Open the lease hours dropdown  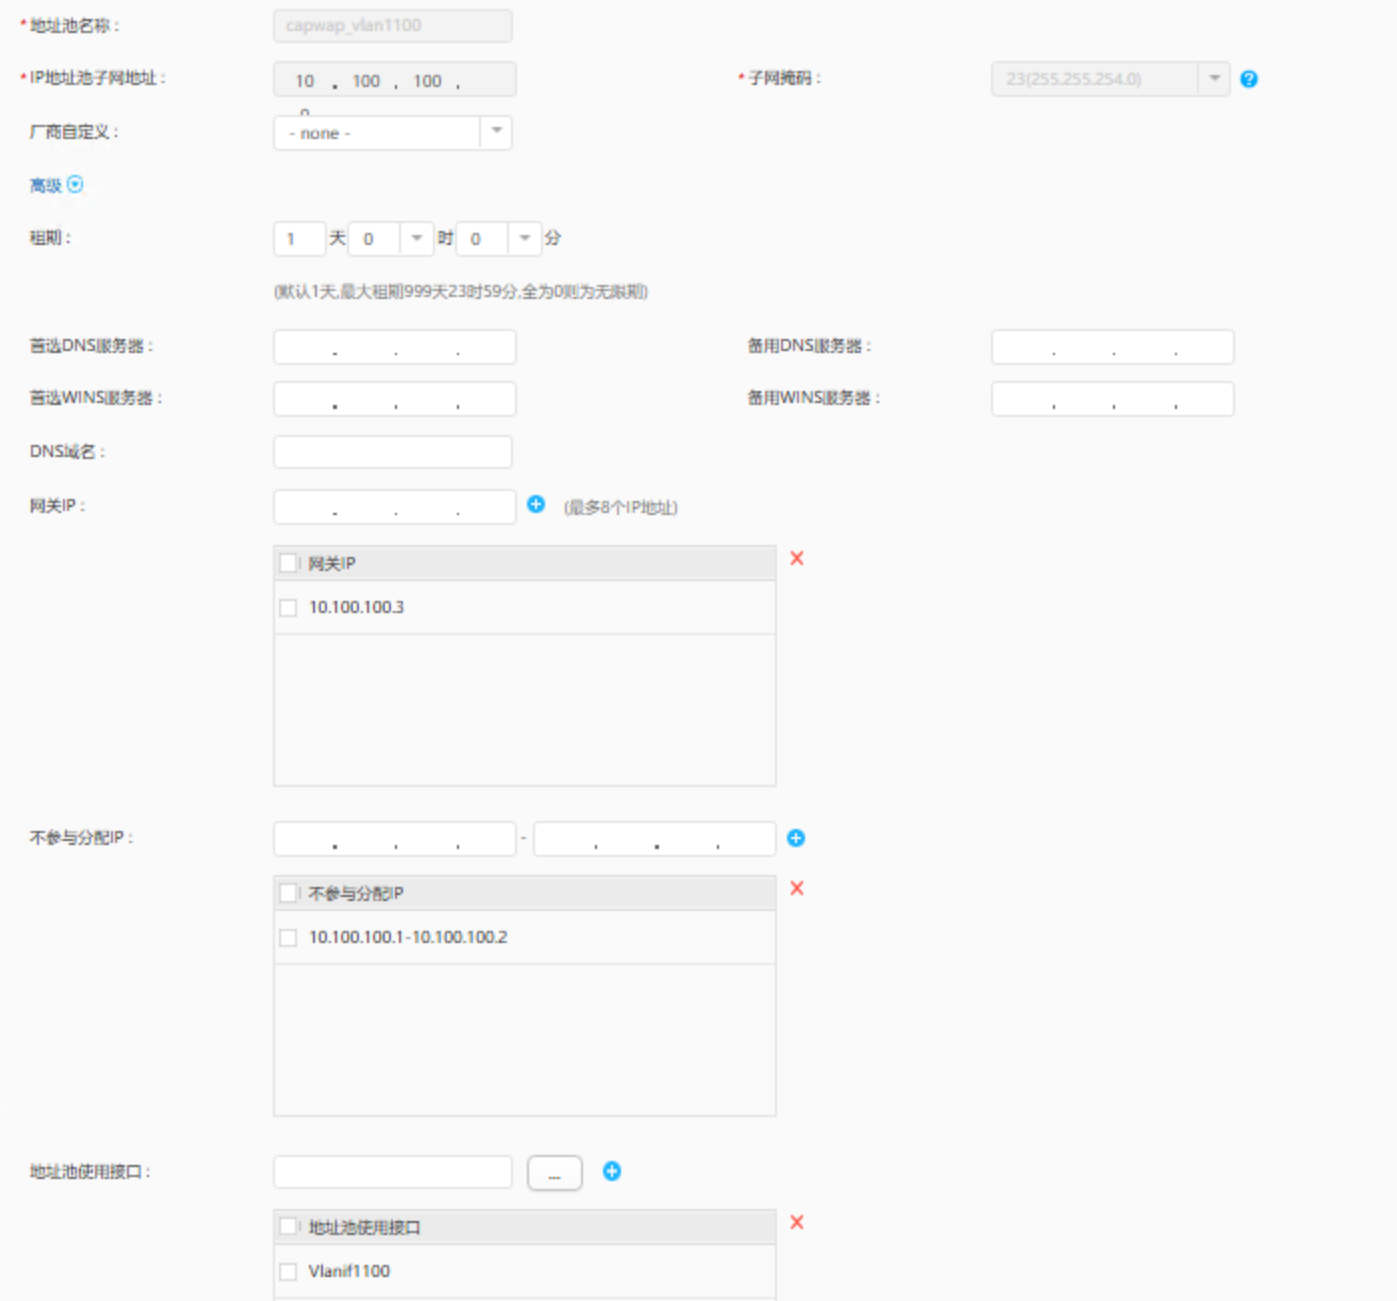(417, 238)
